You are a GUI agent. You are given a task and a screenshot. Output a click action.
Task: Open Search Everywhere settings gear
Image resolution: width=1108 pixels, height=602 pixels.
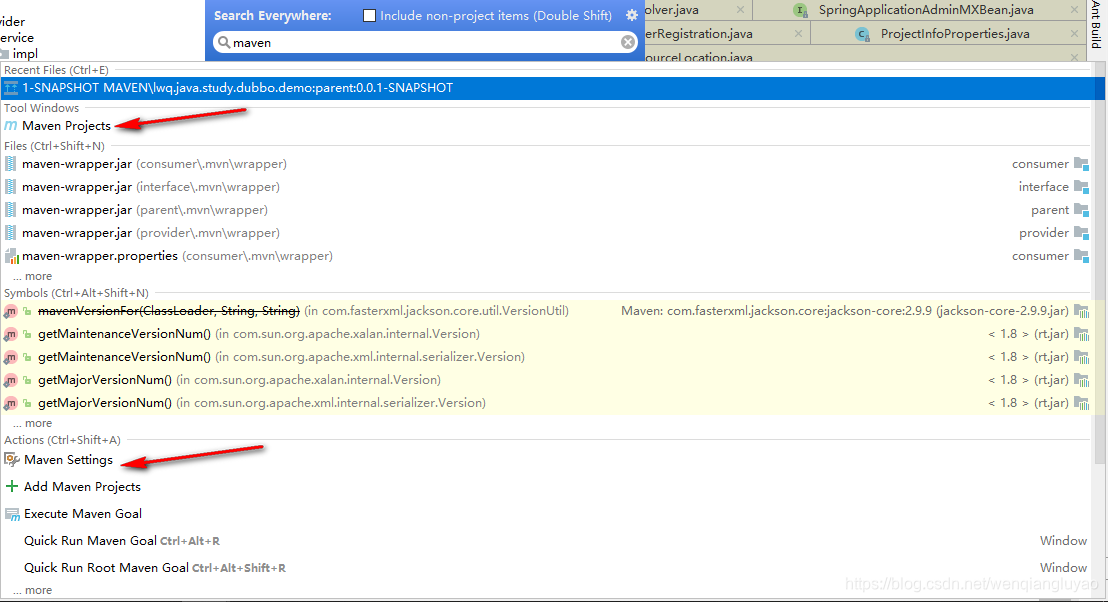pyautogui.click(x=632, y=15)
